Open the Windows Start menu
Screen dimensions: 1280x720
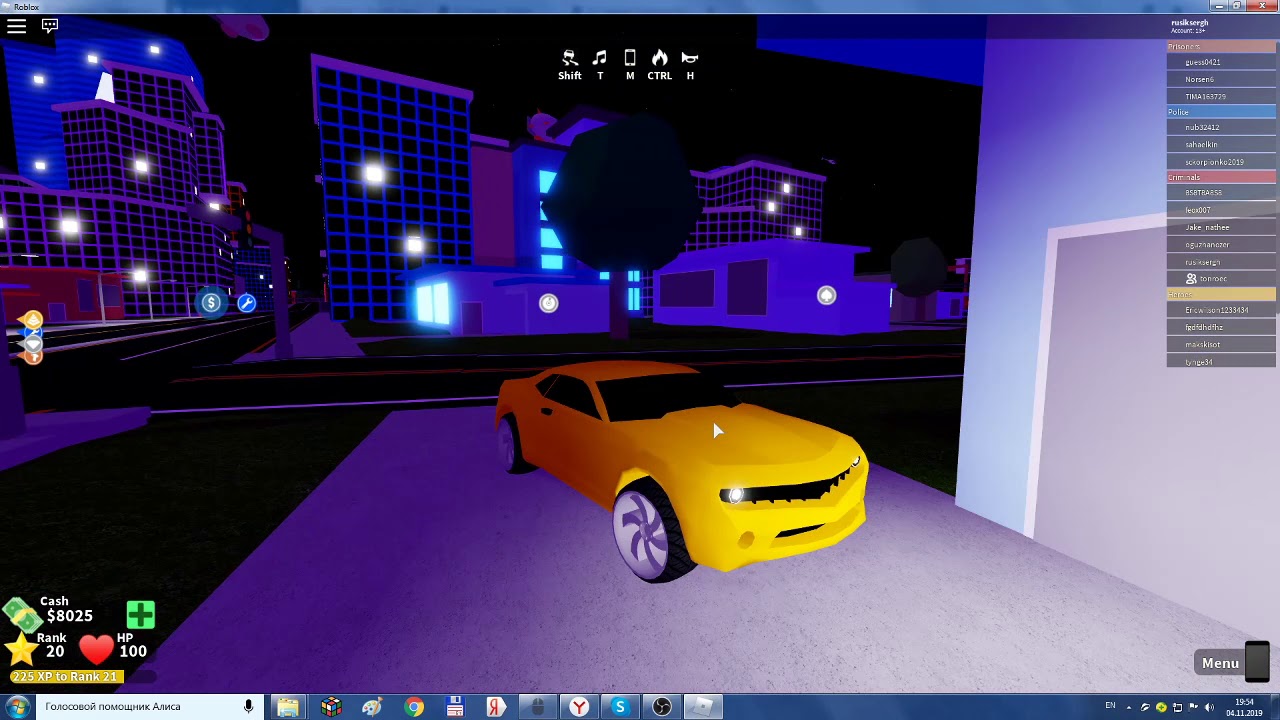(x=17, y=707)
